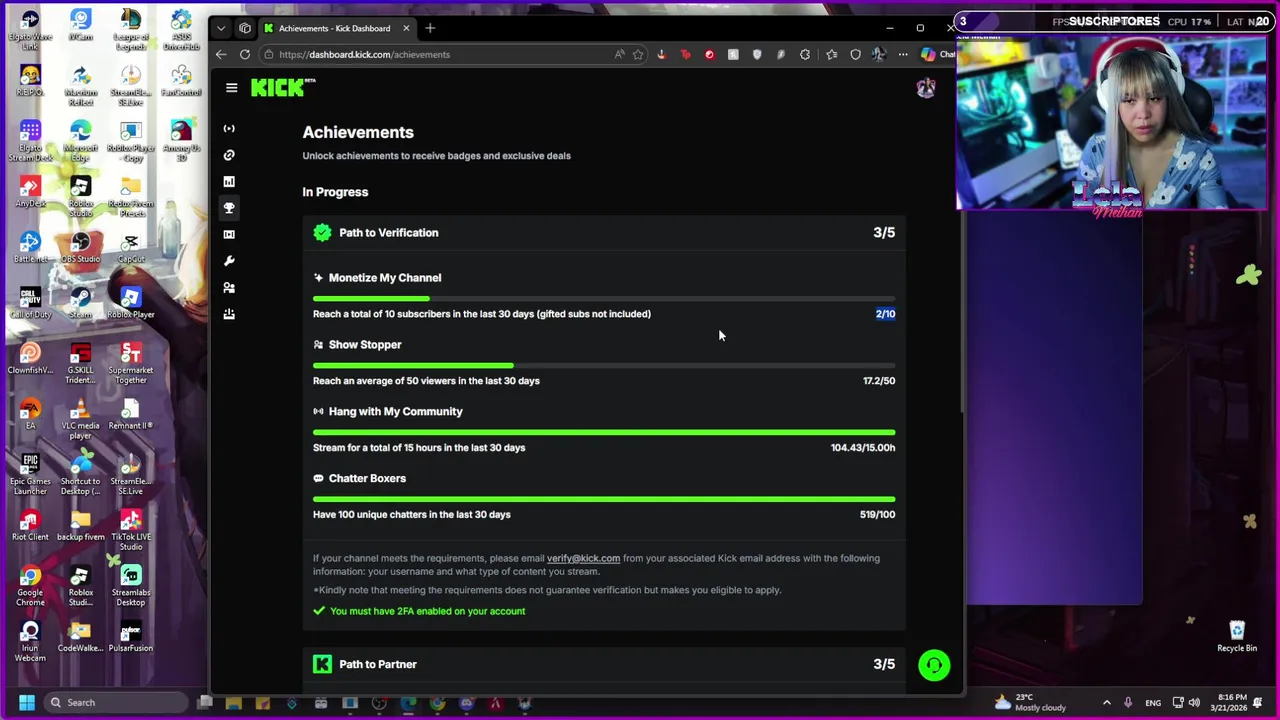1280x720 pixels.
Task: Click the Windows taskbar Search box
Action: (x=118, y=702)
